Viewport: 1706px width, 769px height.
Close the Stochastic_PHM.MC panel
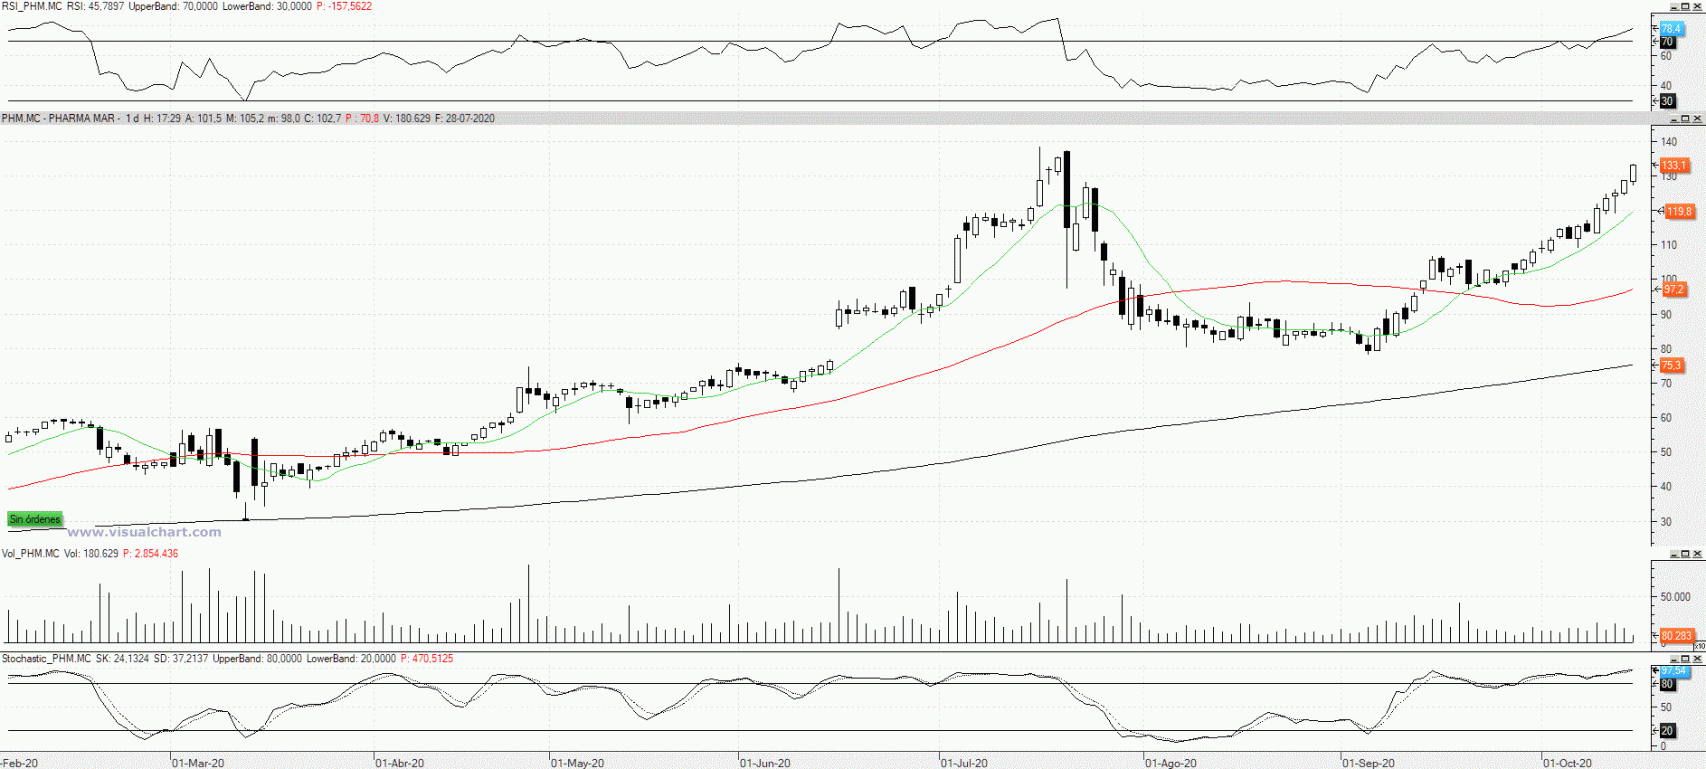[1697, 659]
